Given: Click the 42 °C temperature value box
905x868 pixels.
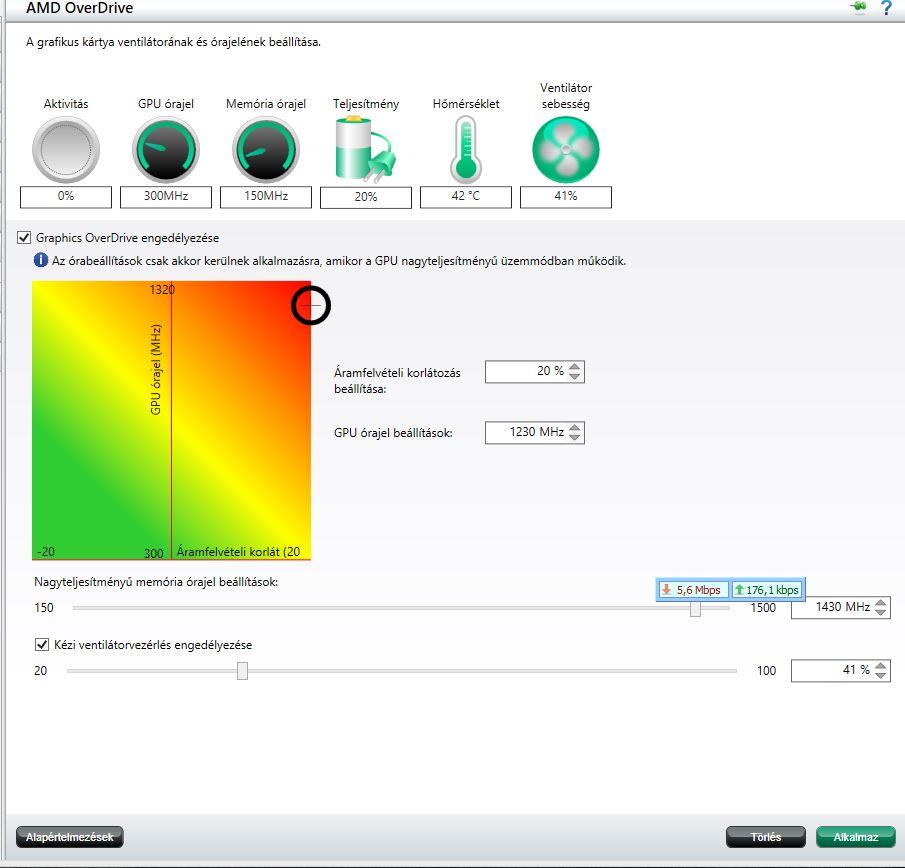Looking at the screenshot, I should click(466, 196).
